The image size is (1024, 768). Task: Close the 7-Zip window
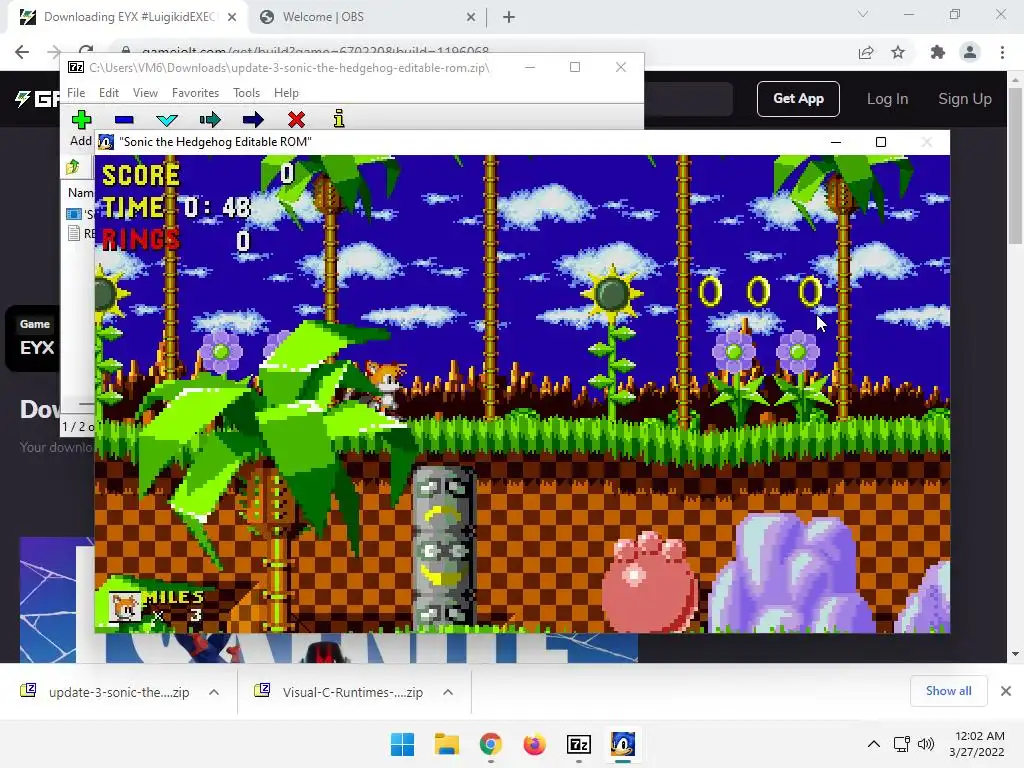(620, 67)
